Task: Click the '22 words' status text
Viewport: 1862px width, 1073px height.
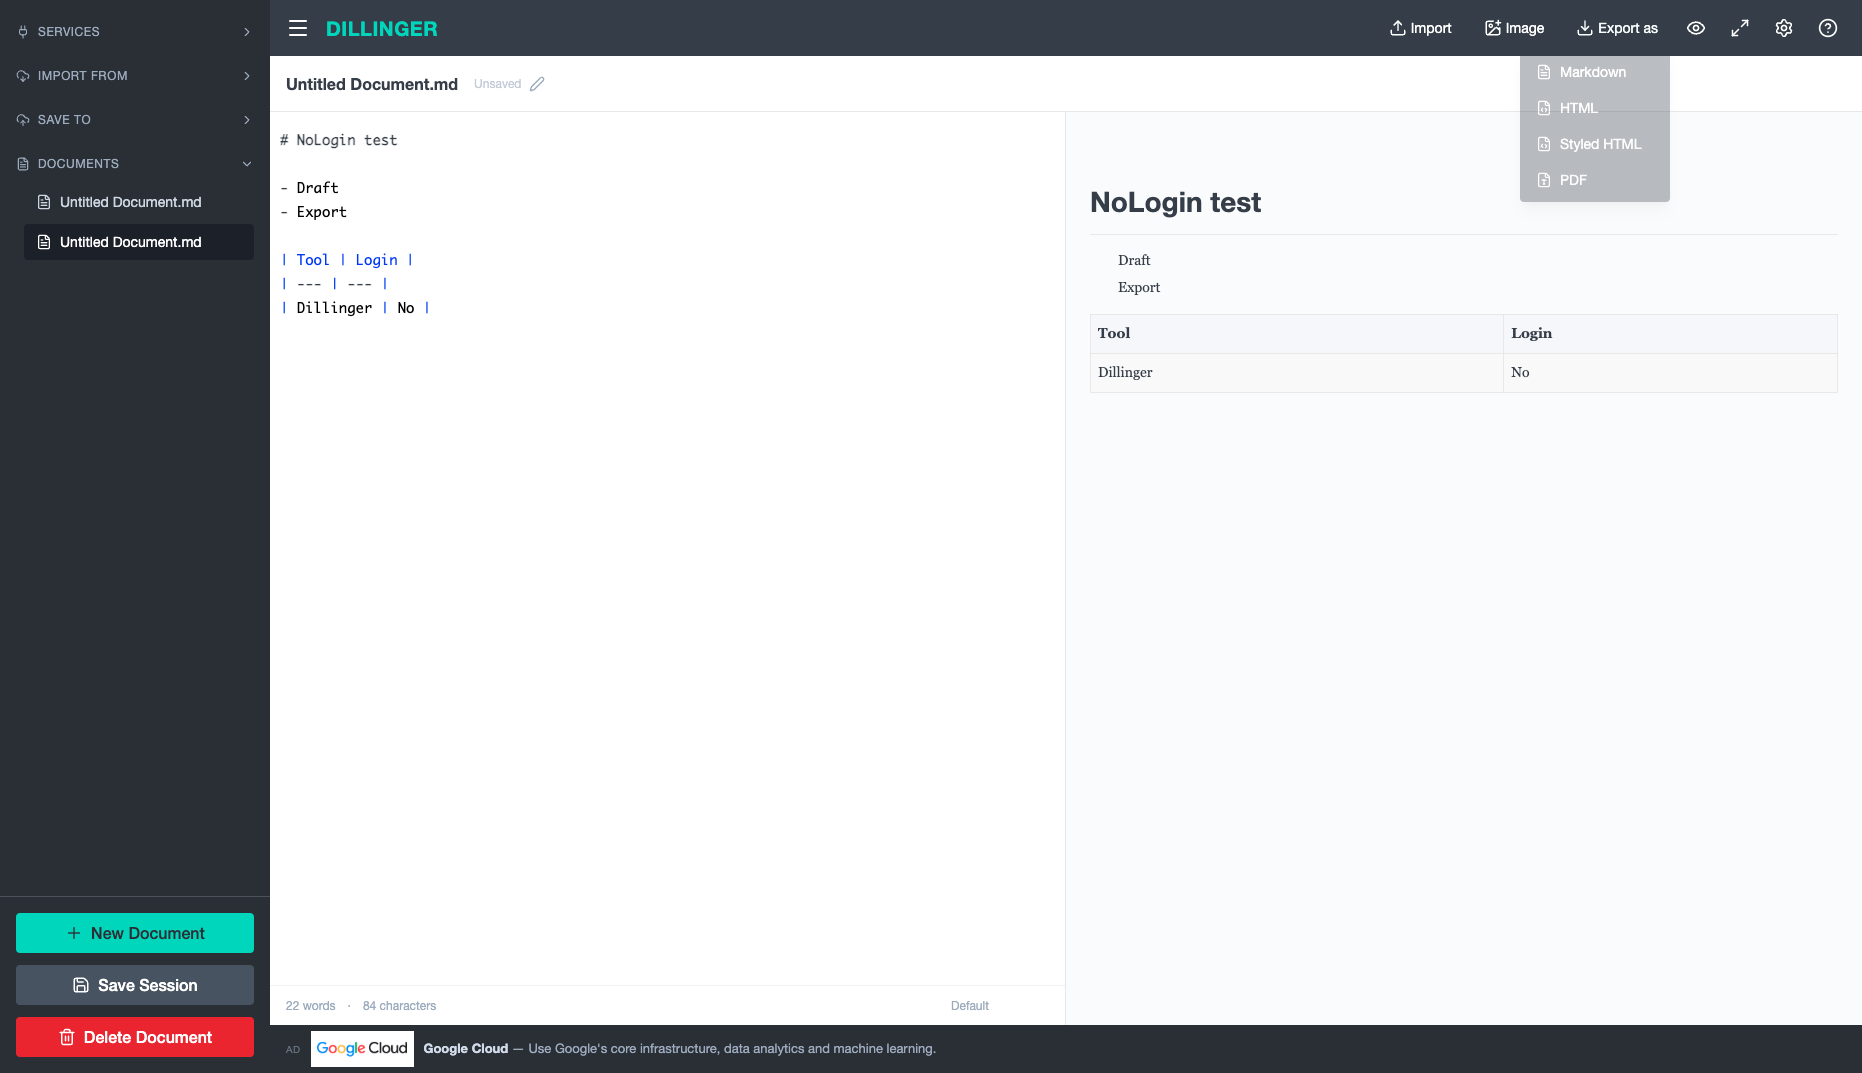Action: coord(311,1006)
